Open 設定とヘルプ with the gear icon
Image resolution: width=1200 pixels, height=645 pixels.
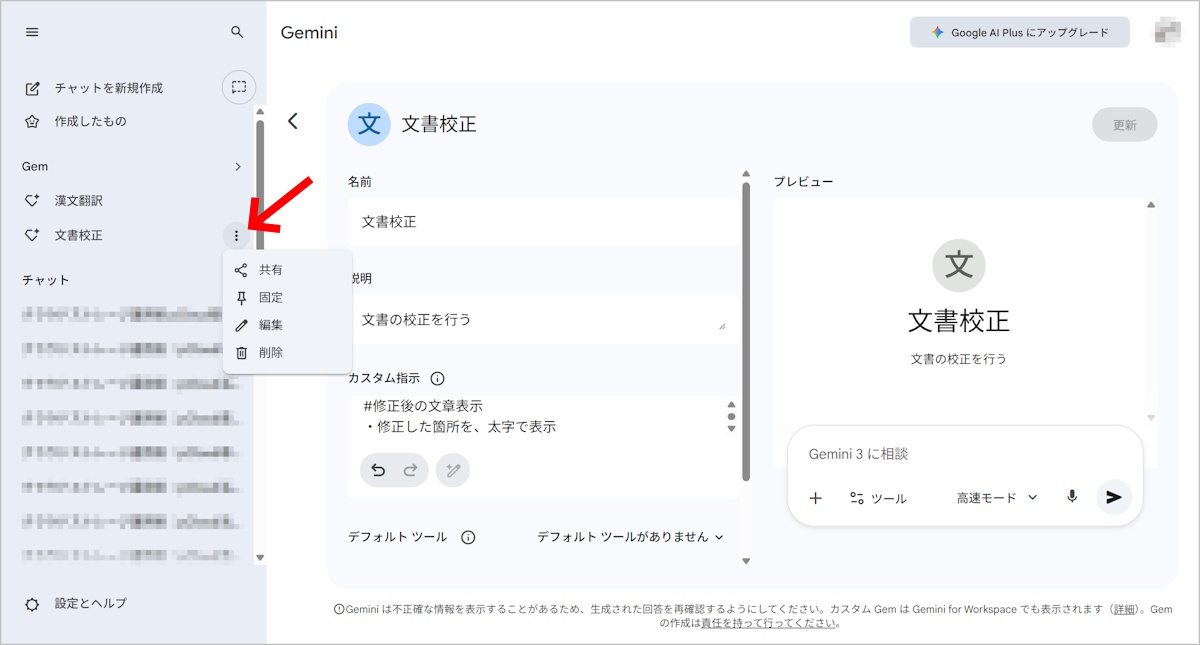[x=30, y=604]
